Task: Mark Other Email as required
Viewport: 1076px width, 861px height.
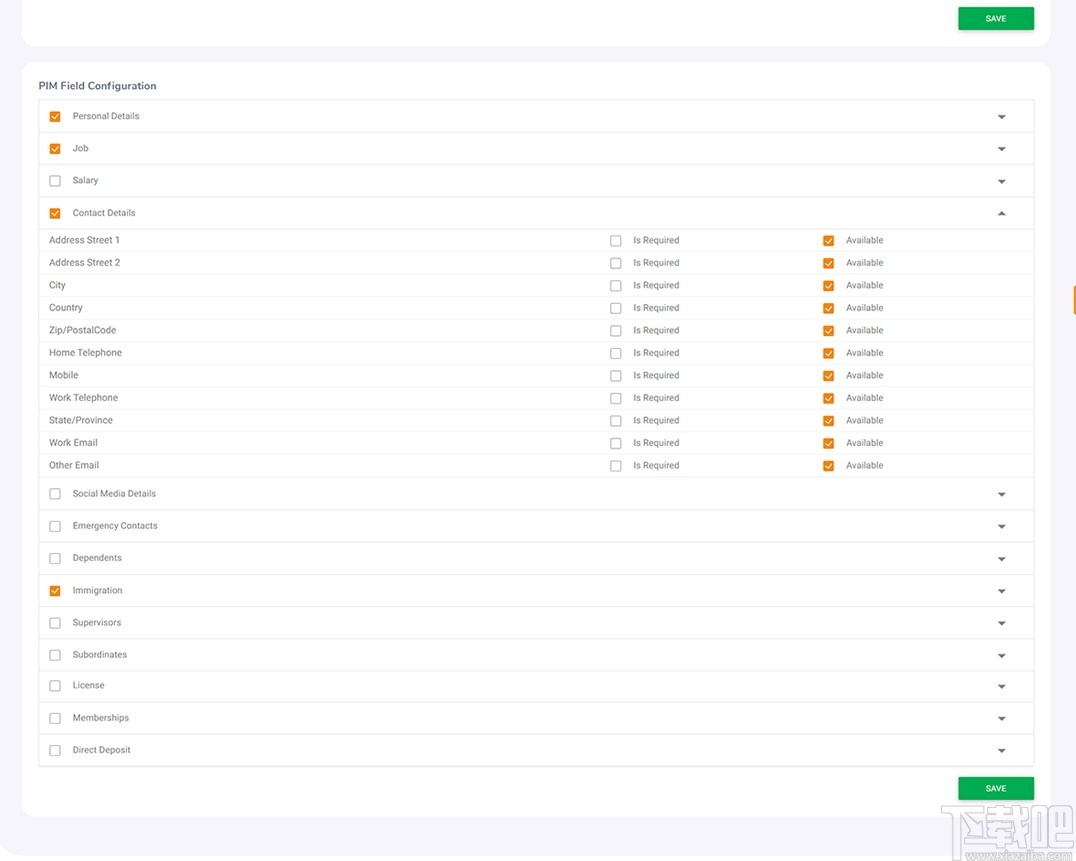Action: coord(616,466)
